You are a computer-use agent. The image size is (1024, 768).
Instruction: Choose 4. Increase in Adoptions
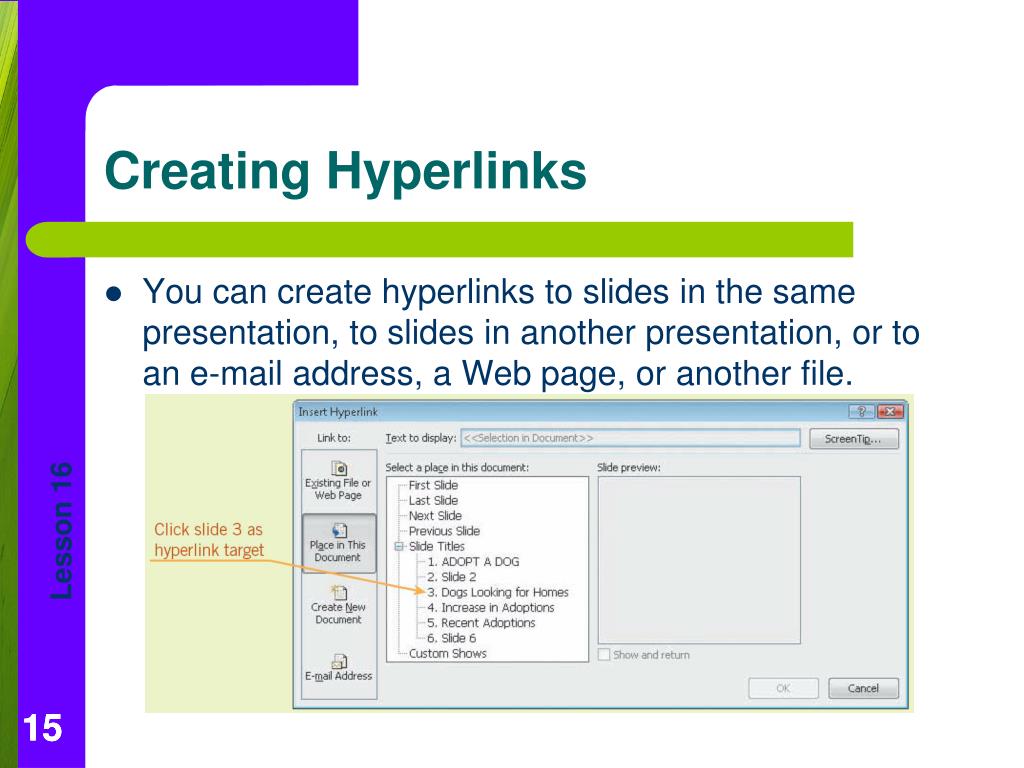pyautogui.click(x=490, y=608)
